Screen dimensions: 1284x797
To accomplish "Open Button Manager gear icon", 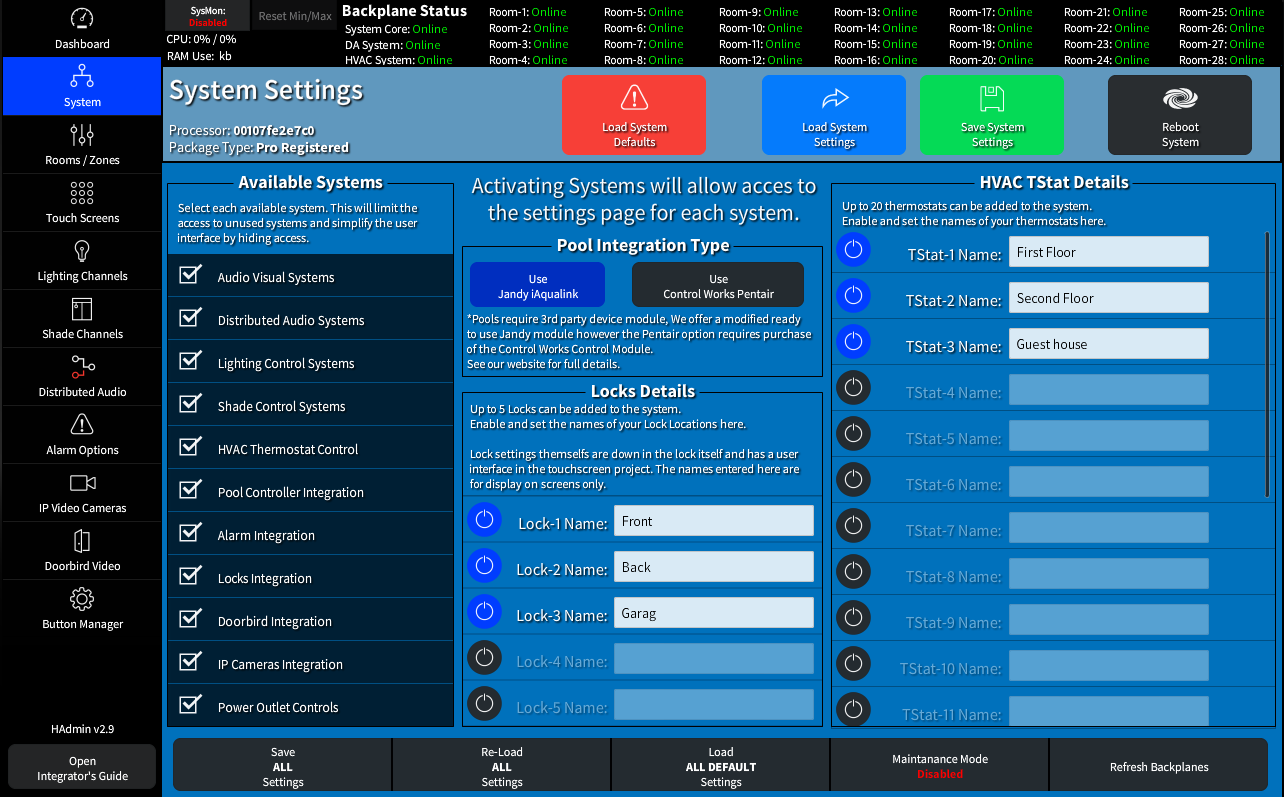I will coord(82,599).
